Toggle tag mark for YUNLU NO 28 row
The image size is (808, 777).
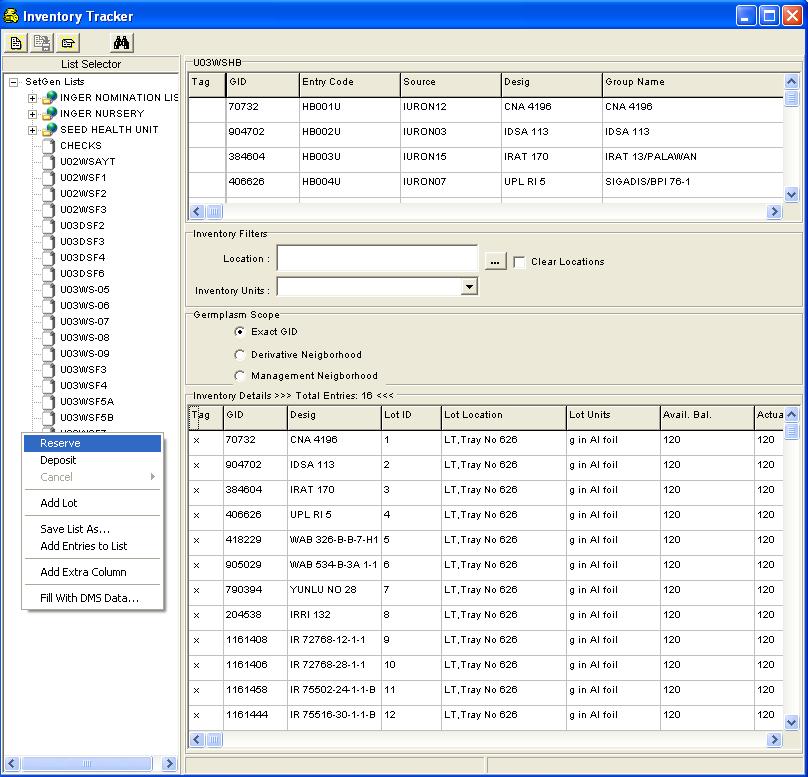pos(196,590)
